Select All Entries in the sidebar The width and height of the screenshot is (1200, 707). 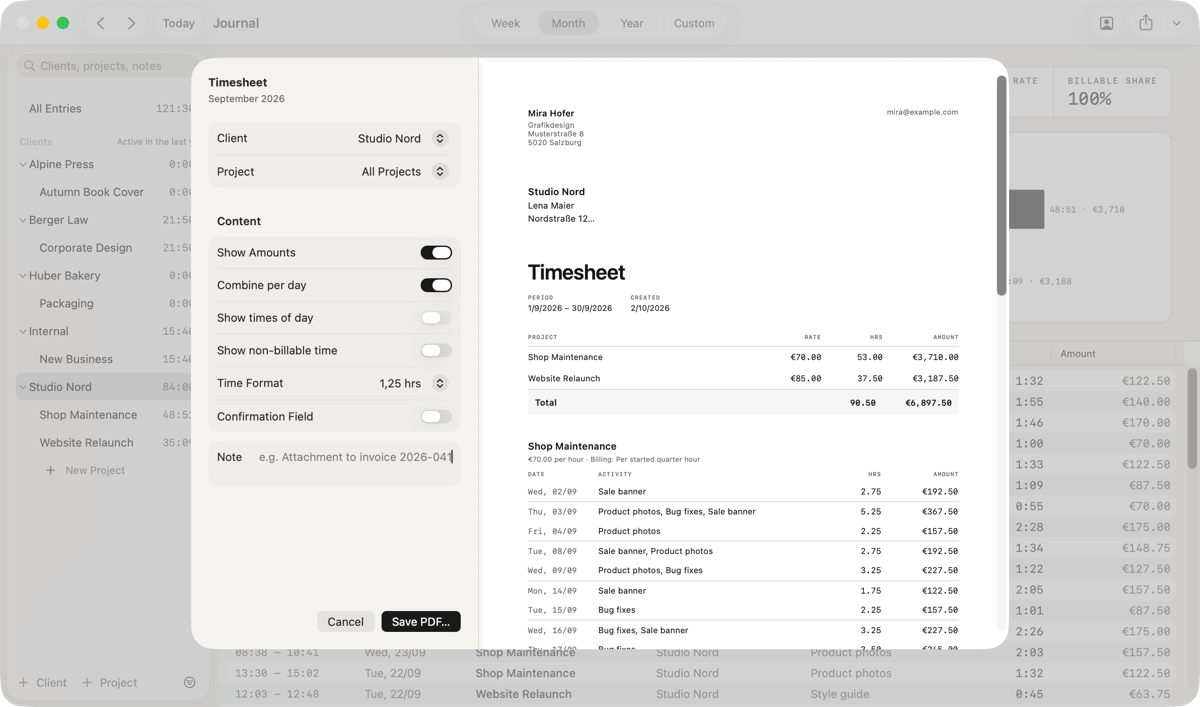click(55, 109)
